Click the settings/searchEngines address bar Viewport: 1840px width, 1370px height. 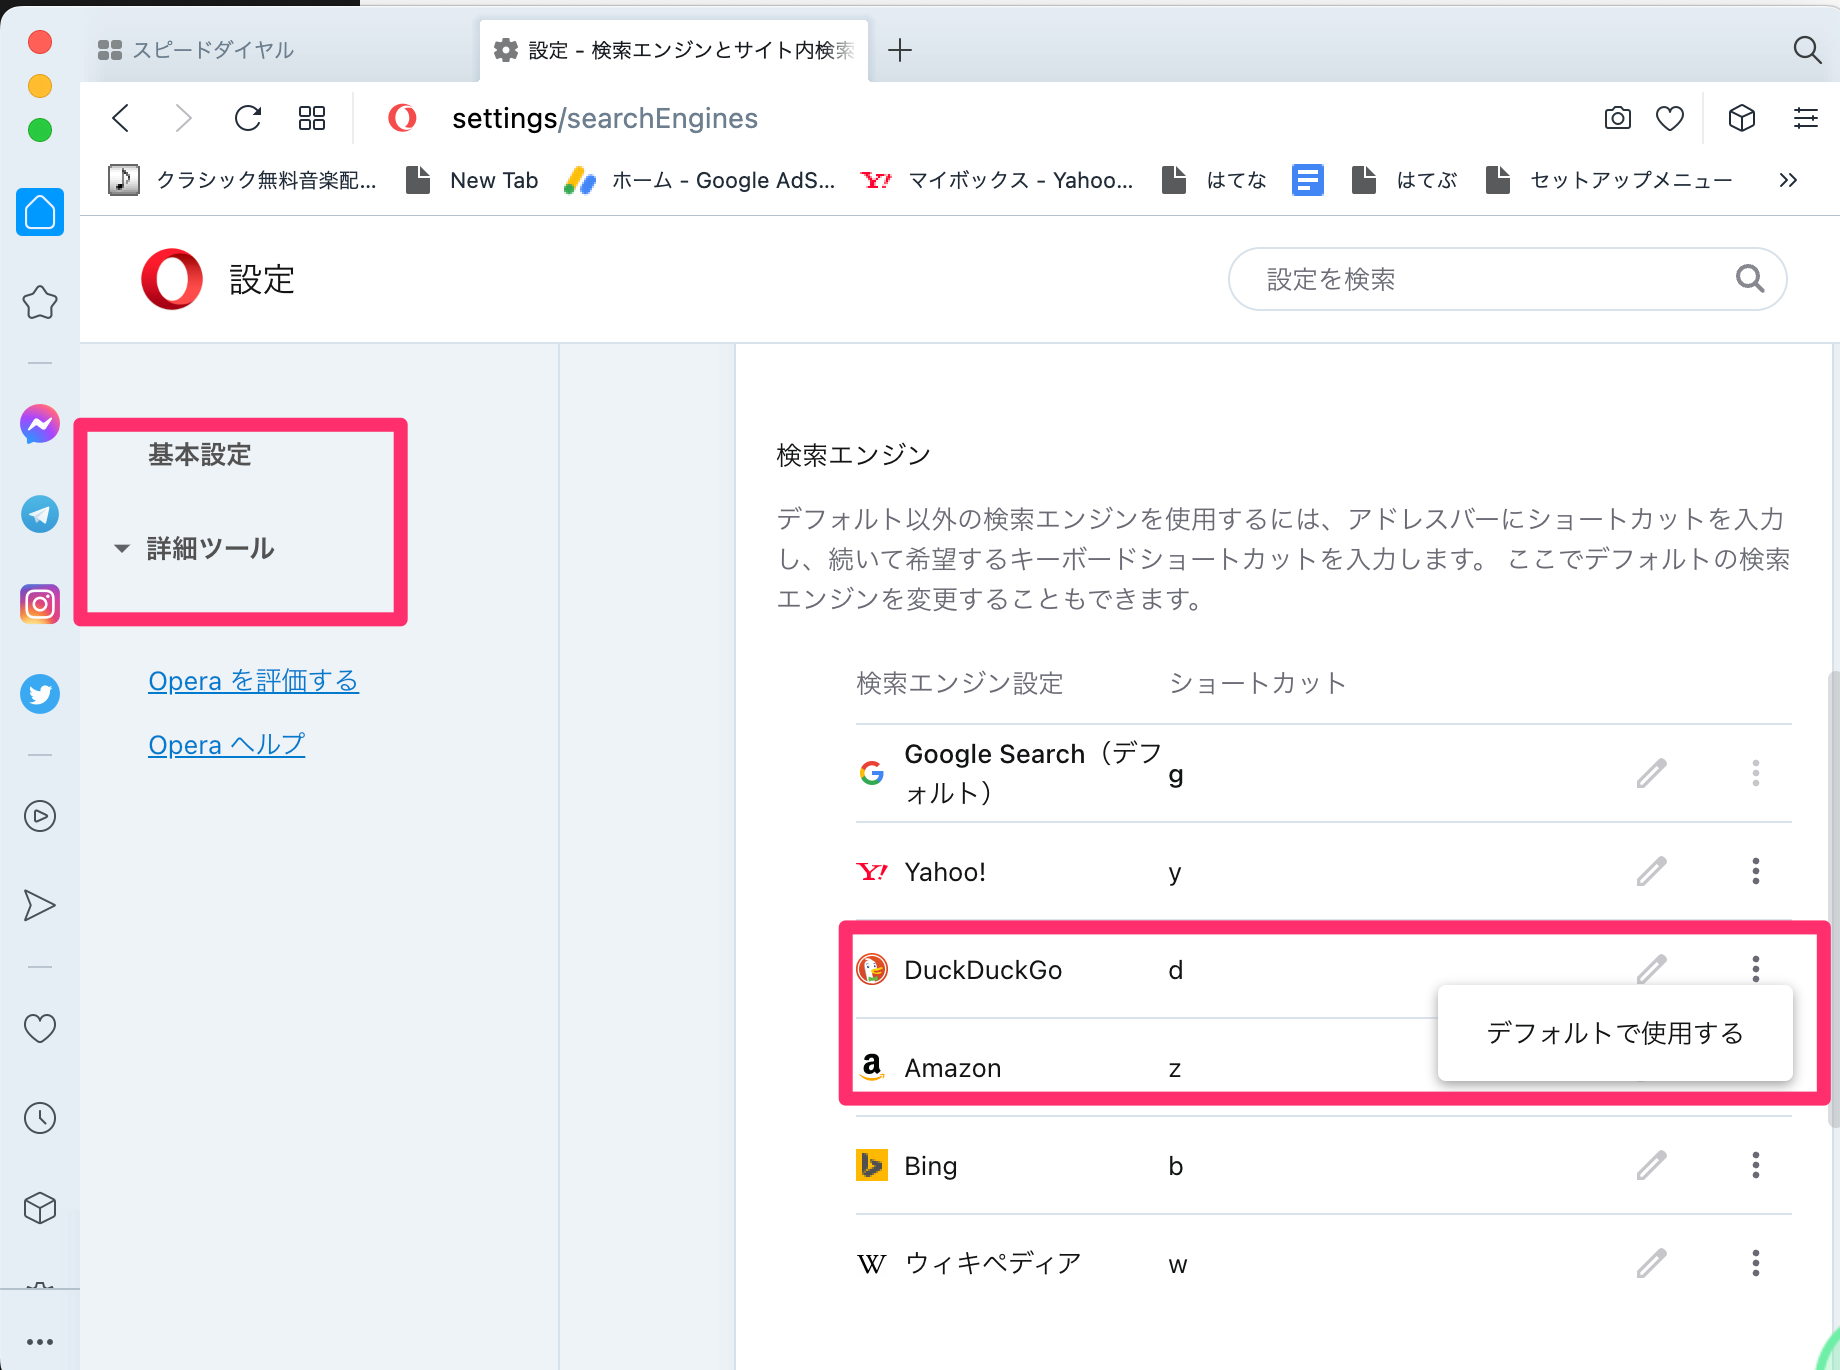pos(605,118)
